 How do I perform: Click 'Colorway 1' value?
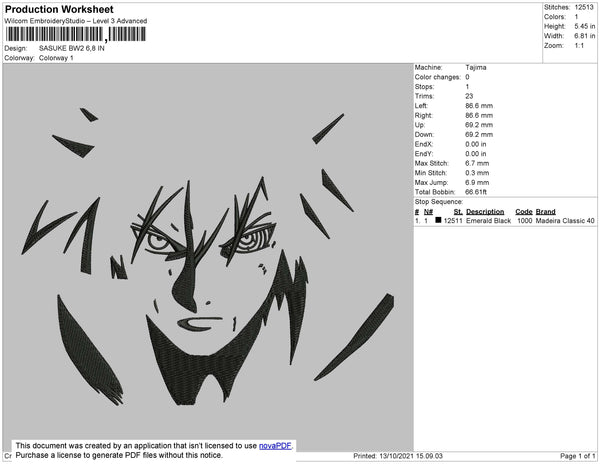coord(56,58)
